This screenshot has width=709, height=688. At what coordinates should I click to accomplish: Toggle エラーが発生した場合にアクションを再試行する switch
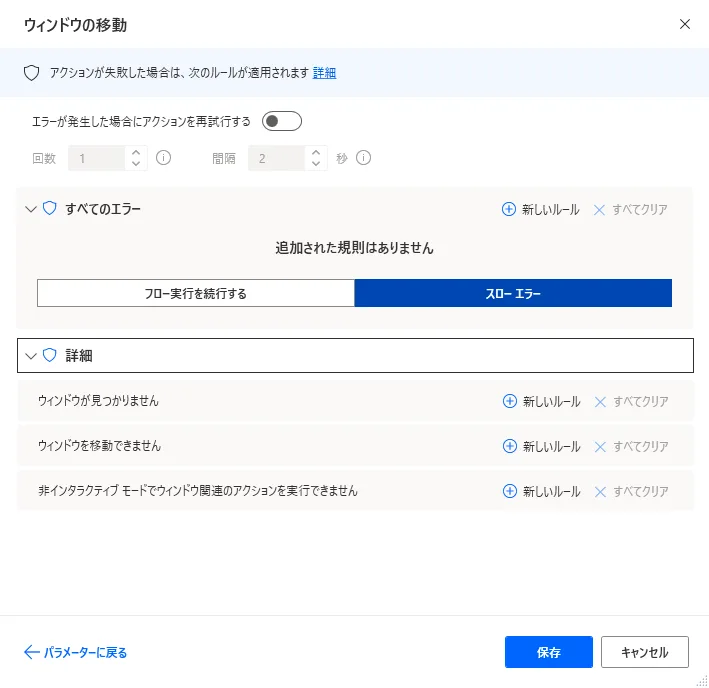tap(281, 122)
